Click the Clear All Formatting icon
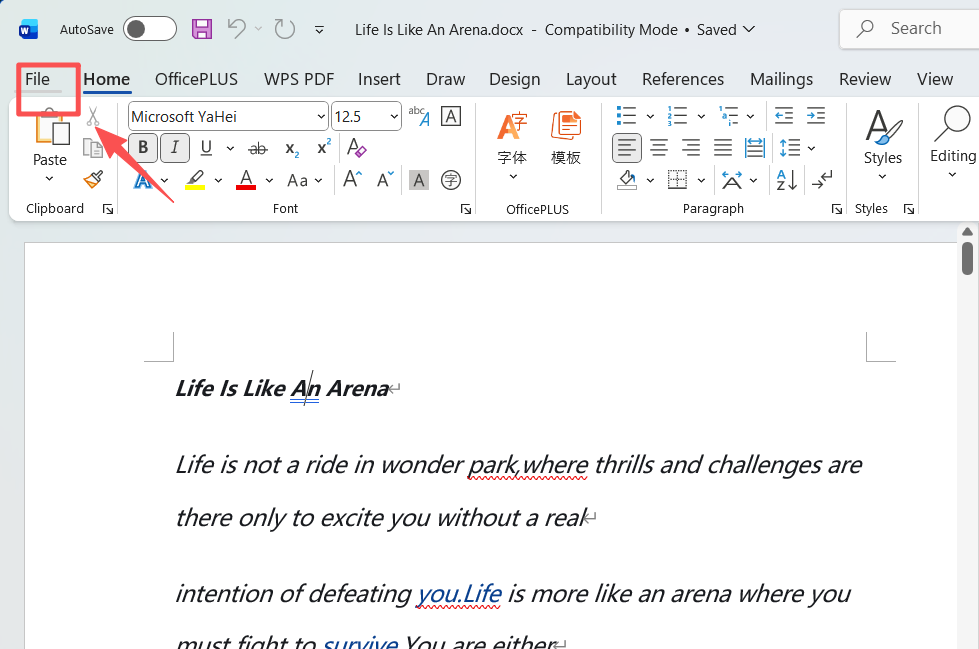 click(356, 149)
